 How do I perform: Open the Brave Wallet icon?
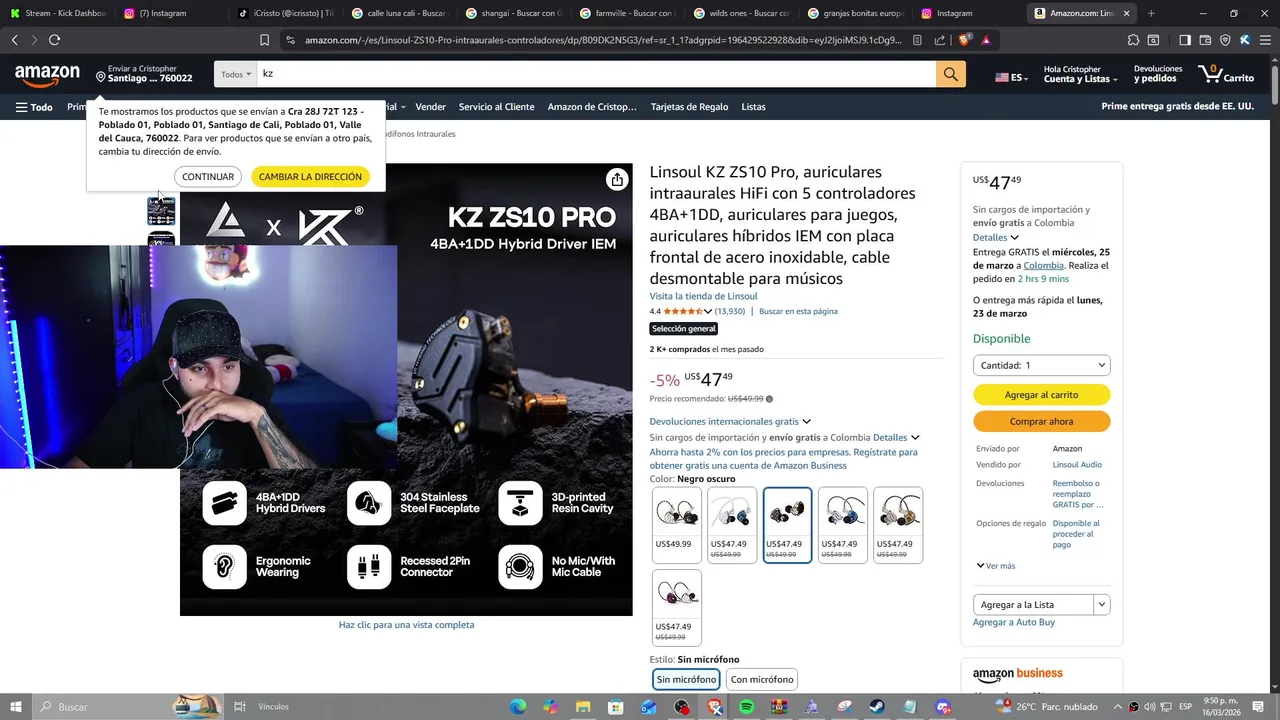tap(1205, 40)
